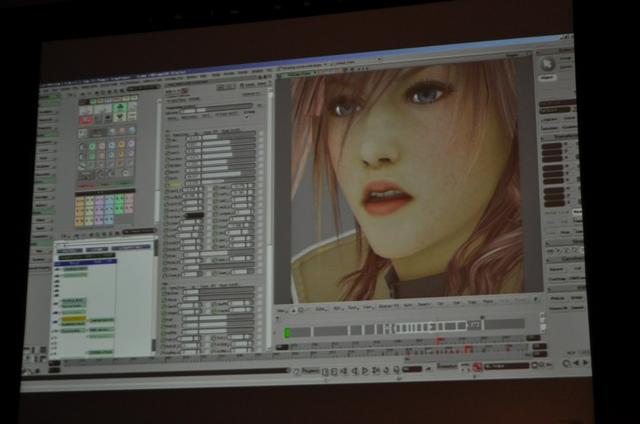Click the Object filter button below selection arrow
Screen dimensions: 640x424
(x=547, y=77)
